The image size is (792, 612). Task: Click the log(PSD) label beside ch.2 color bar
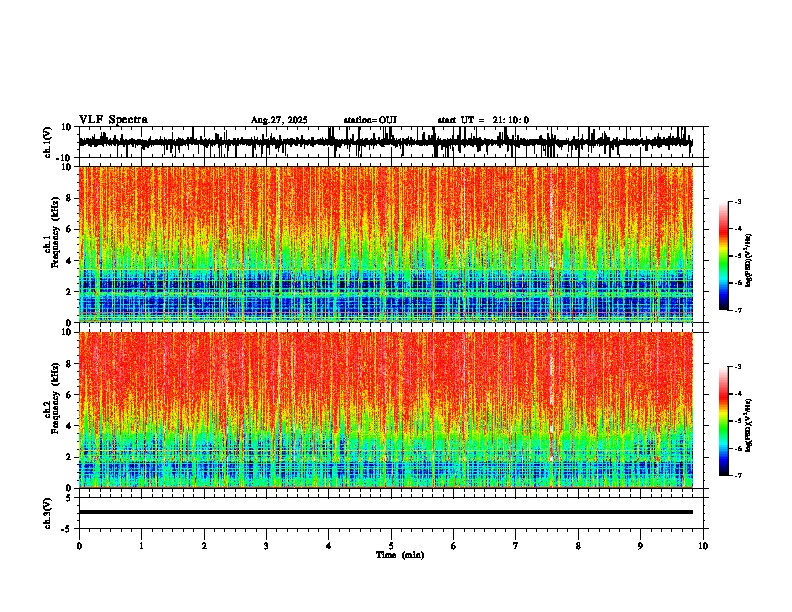pos(748,426)
